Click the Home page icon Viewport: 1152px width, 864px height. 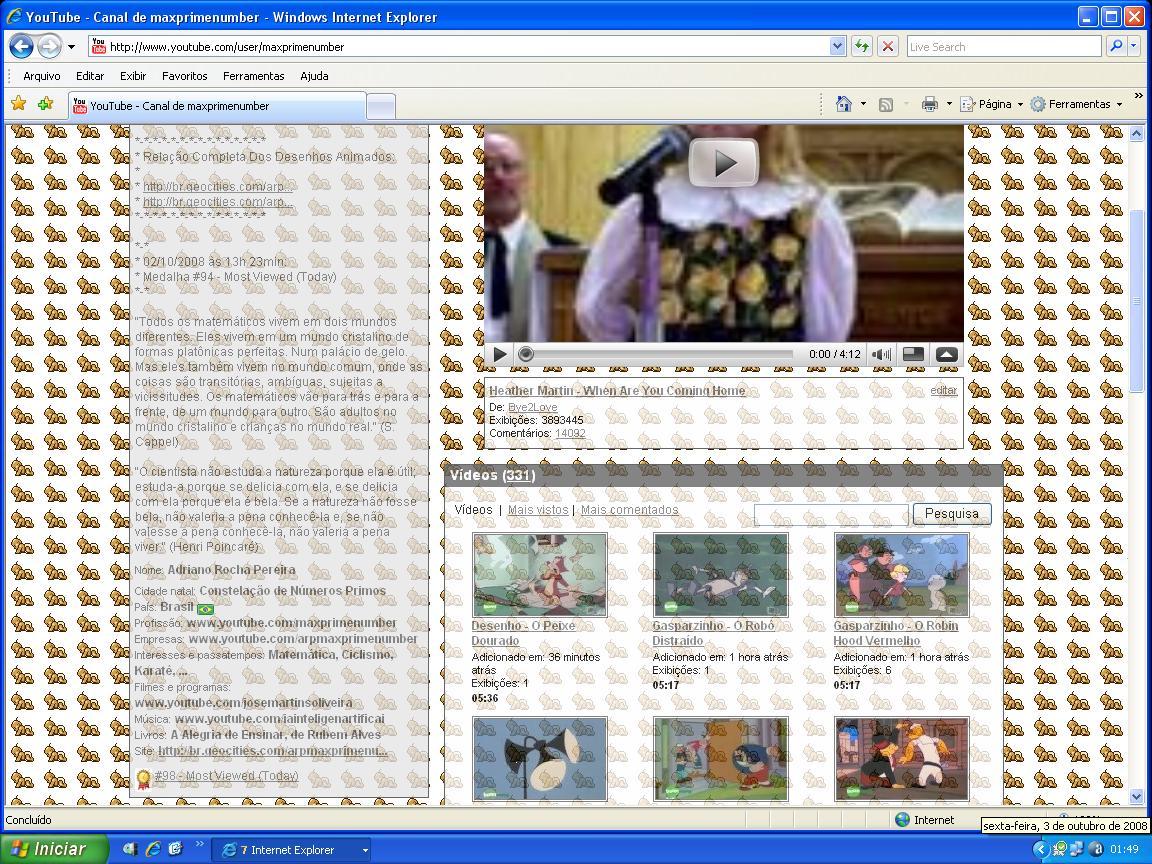coord(844,104)
